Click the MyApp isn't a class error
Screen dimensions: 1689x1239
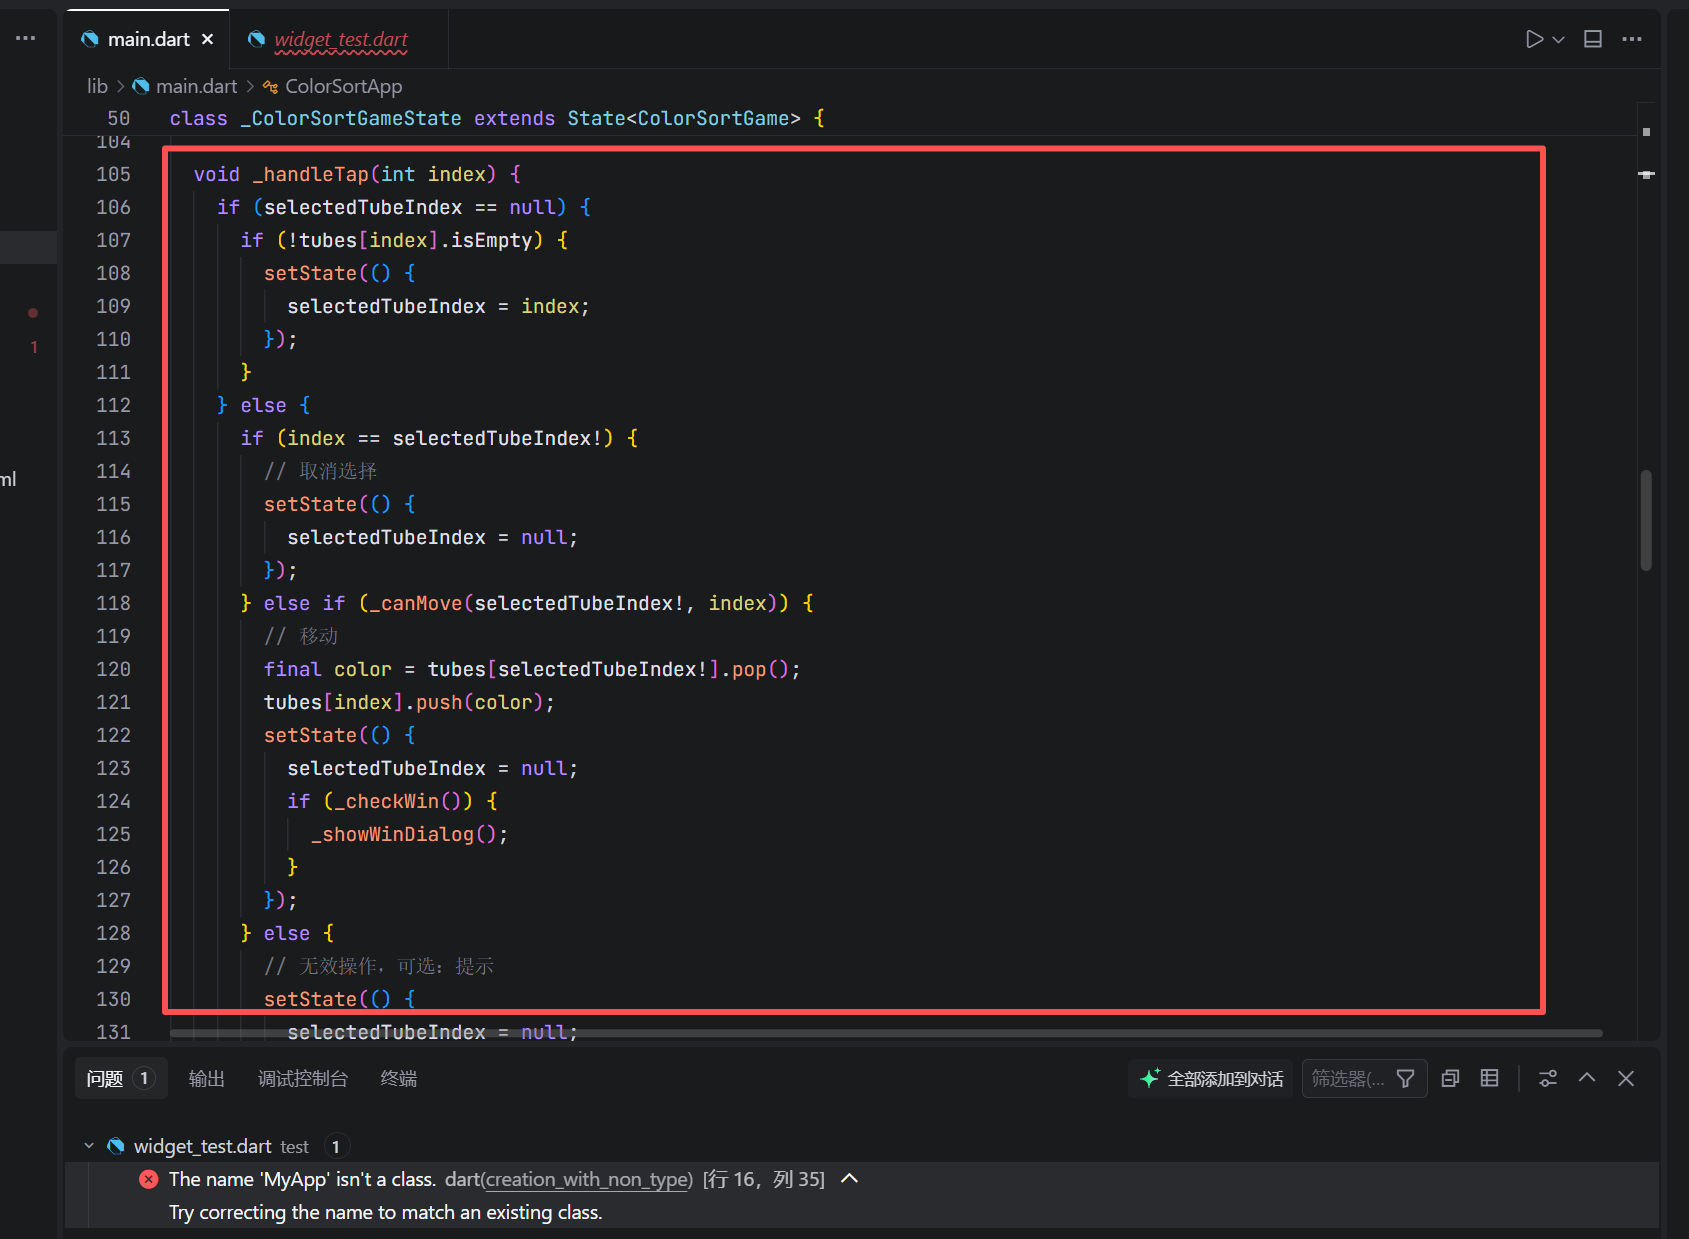302,1180
